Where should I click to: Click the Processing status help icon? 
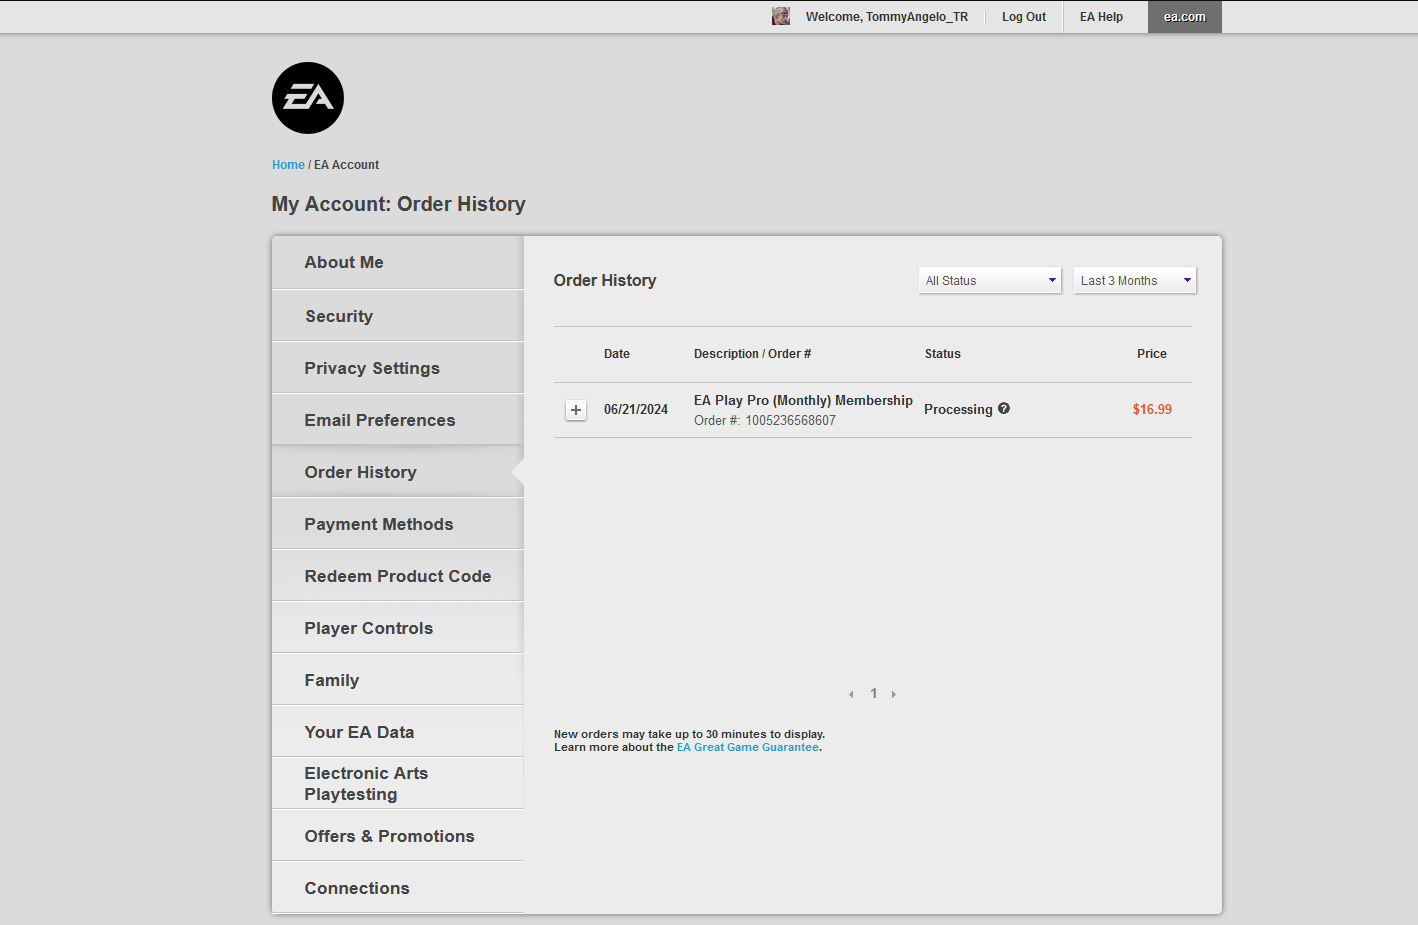tap(1004, 408)
